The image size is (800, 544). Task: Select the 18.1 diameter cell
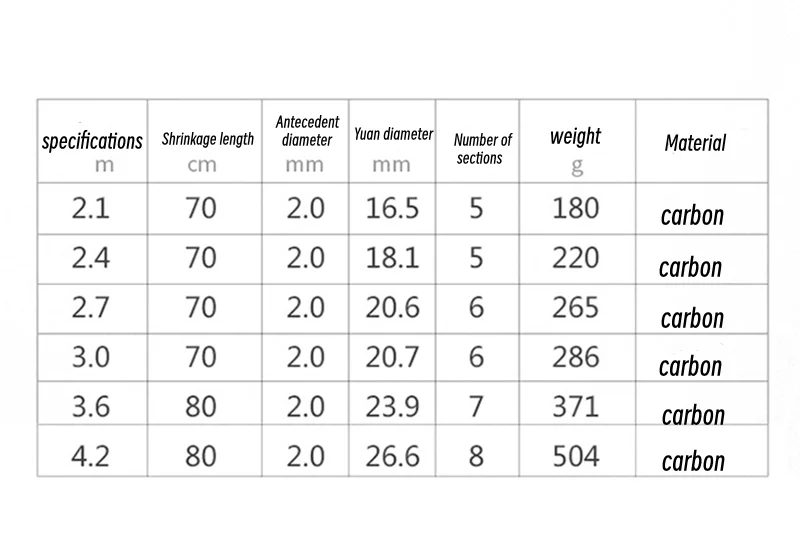tap(392, 258)
